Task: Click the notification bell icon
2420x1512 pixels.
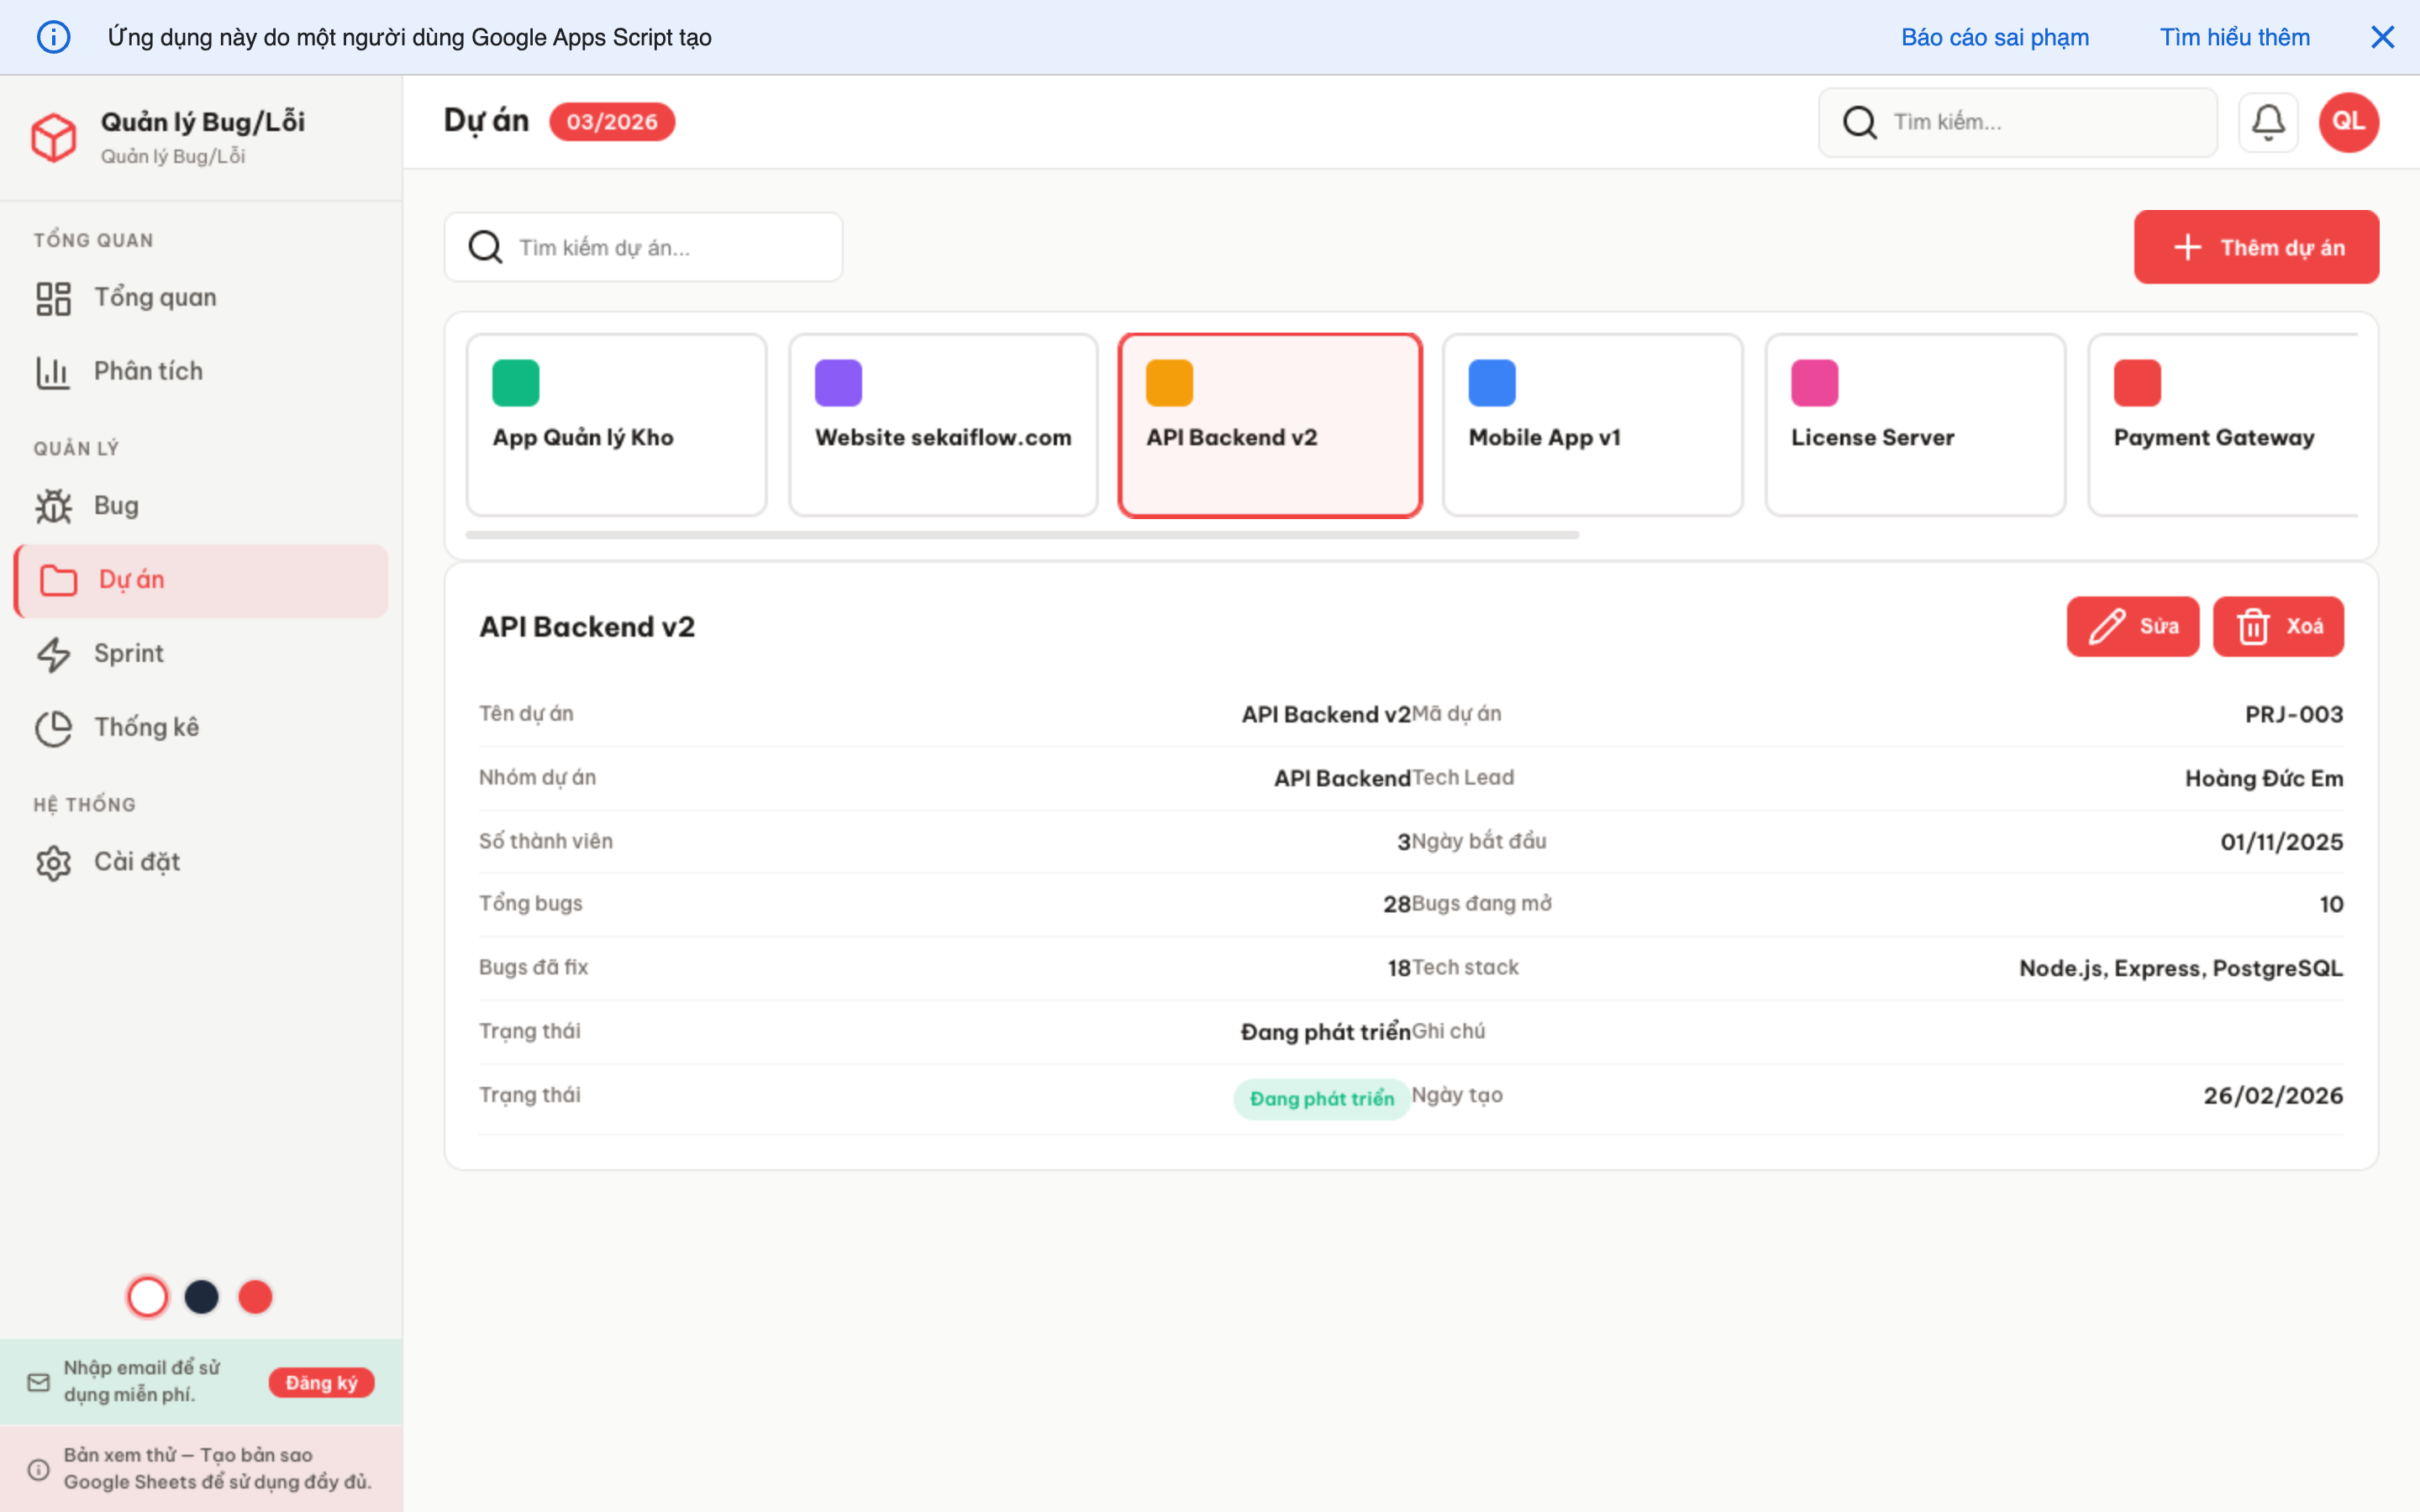Action: [x=2268, y=121]
